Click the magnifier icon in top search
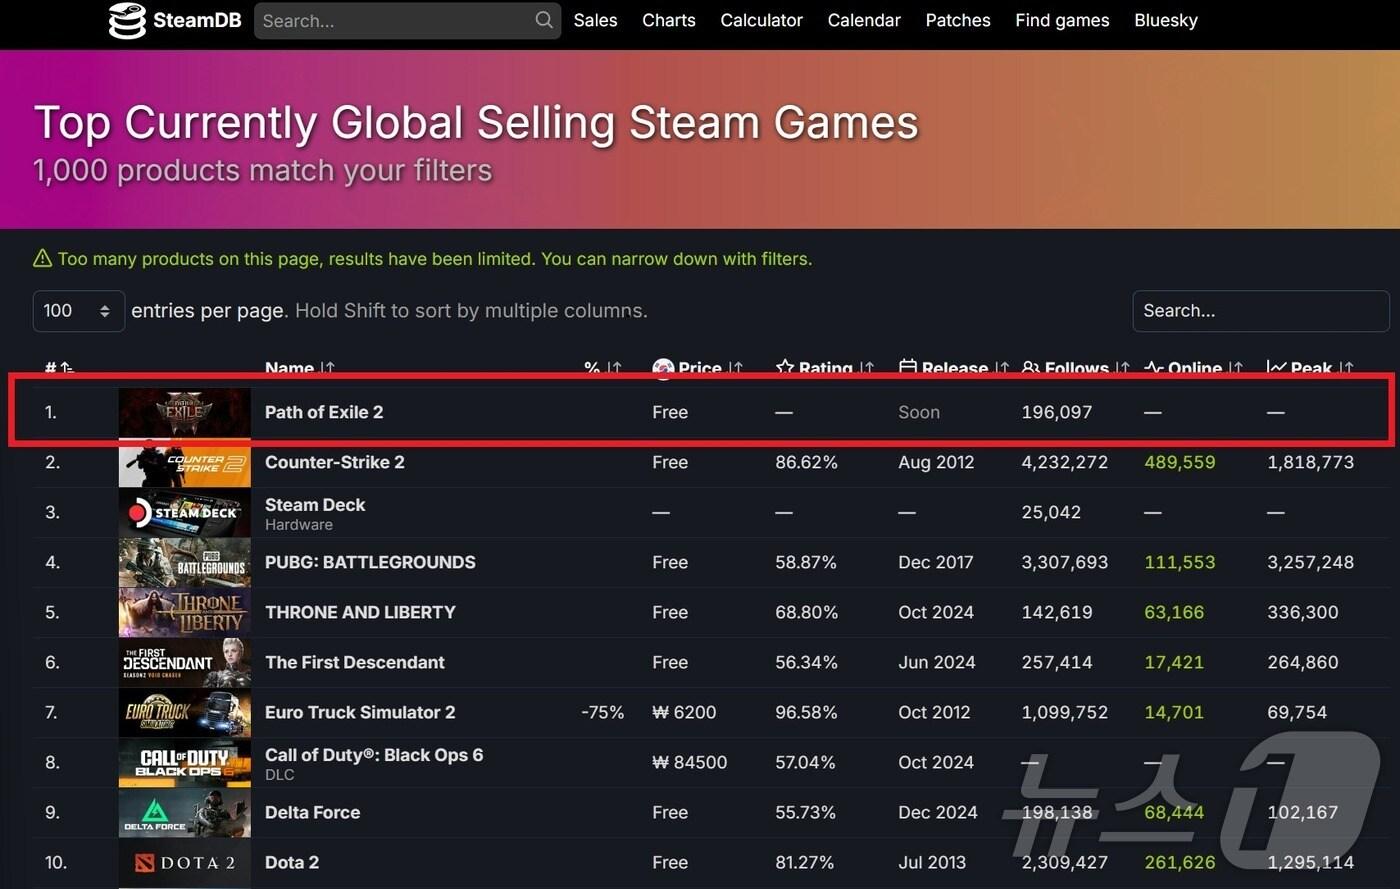 tap(543, 20)
